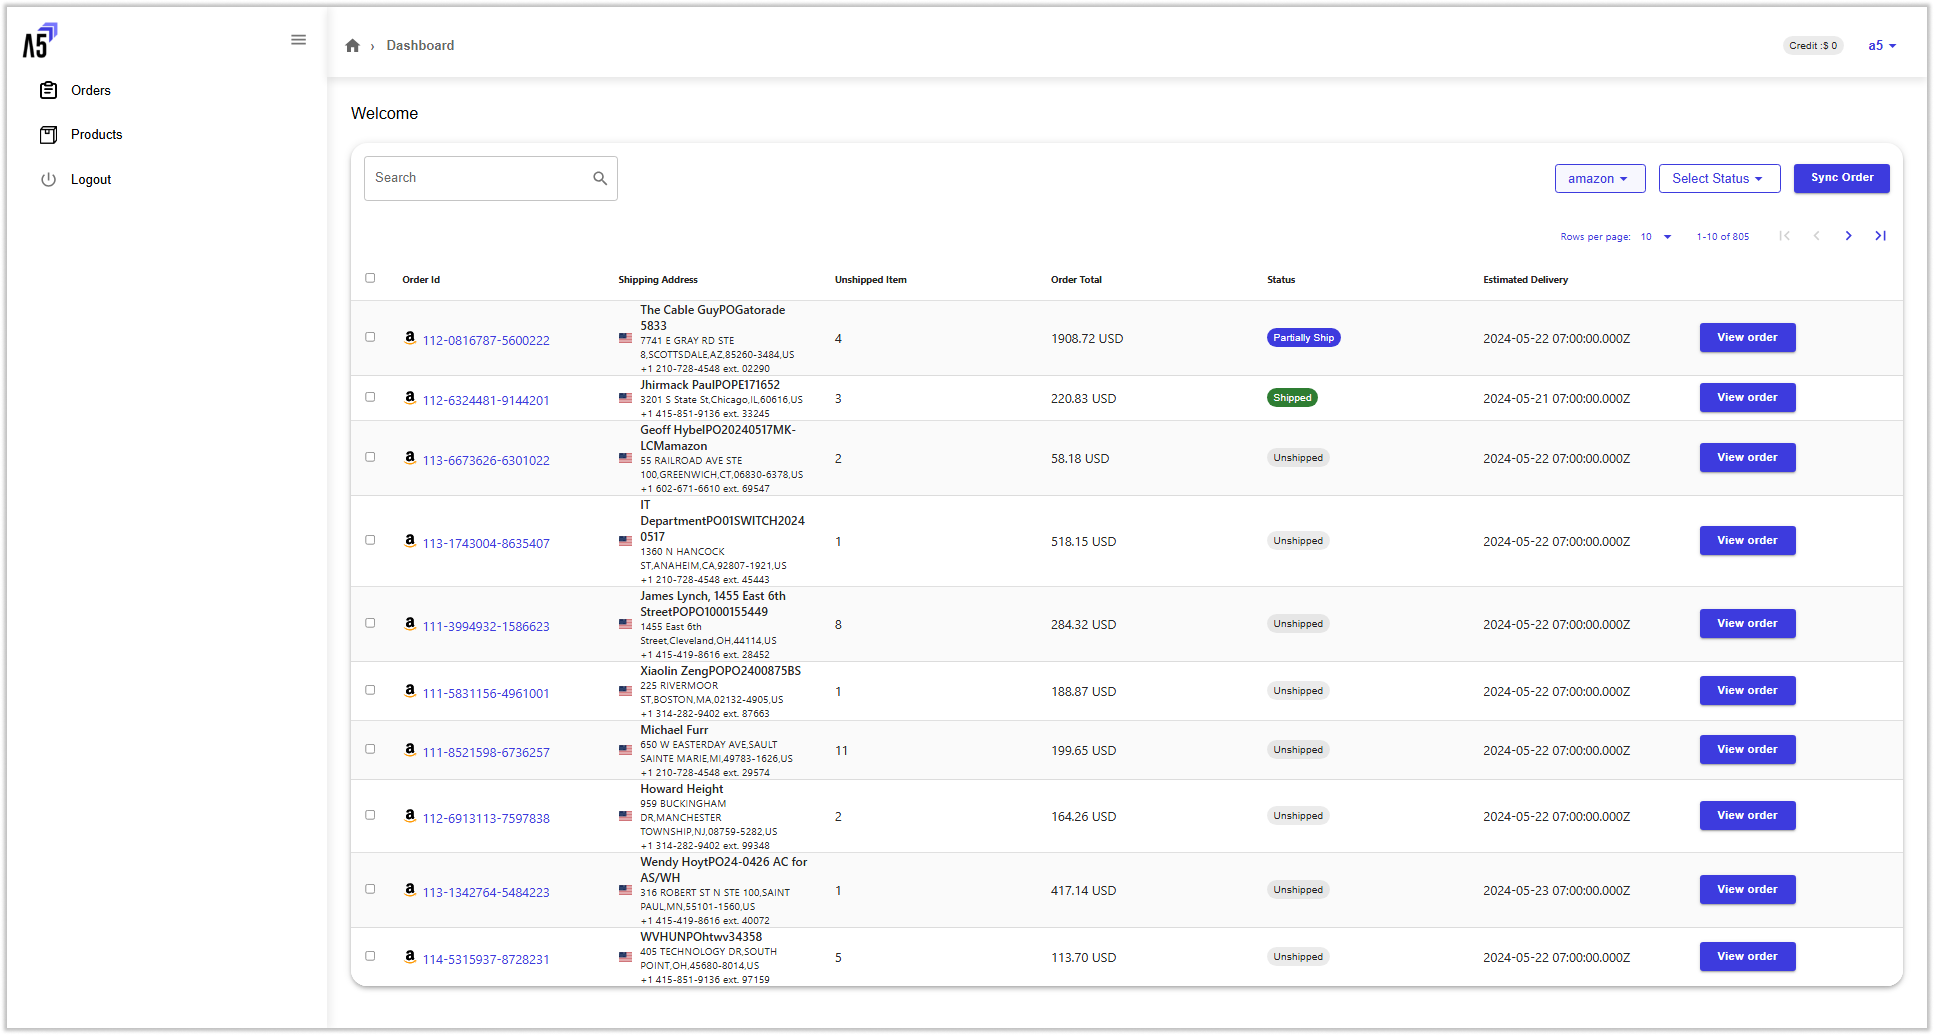Click the Sync Order button
Viewport: 1934px width, 1035px height.
click(1842, 178)
